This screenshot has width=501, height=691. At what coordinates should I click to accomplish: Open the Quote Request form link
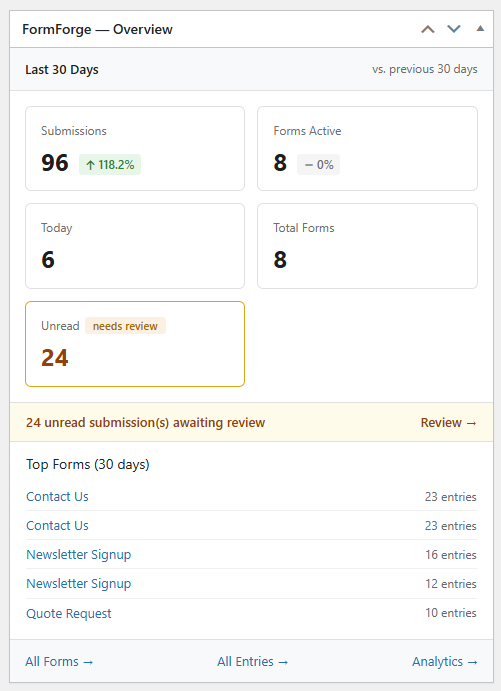pos(69,613)
